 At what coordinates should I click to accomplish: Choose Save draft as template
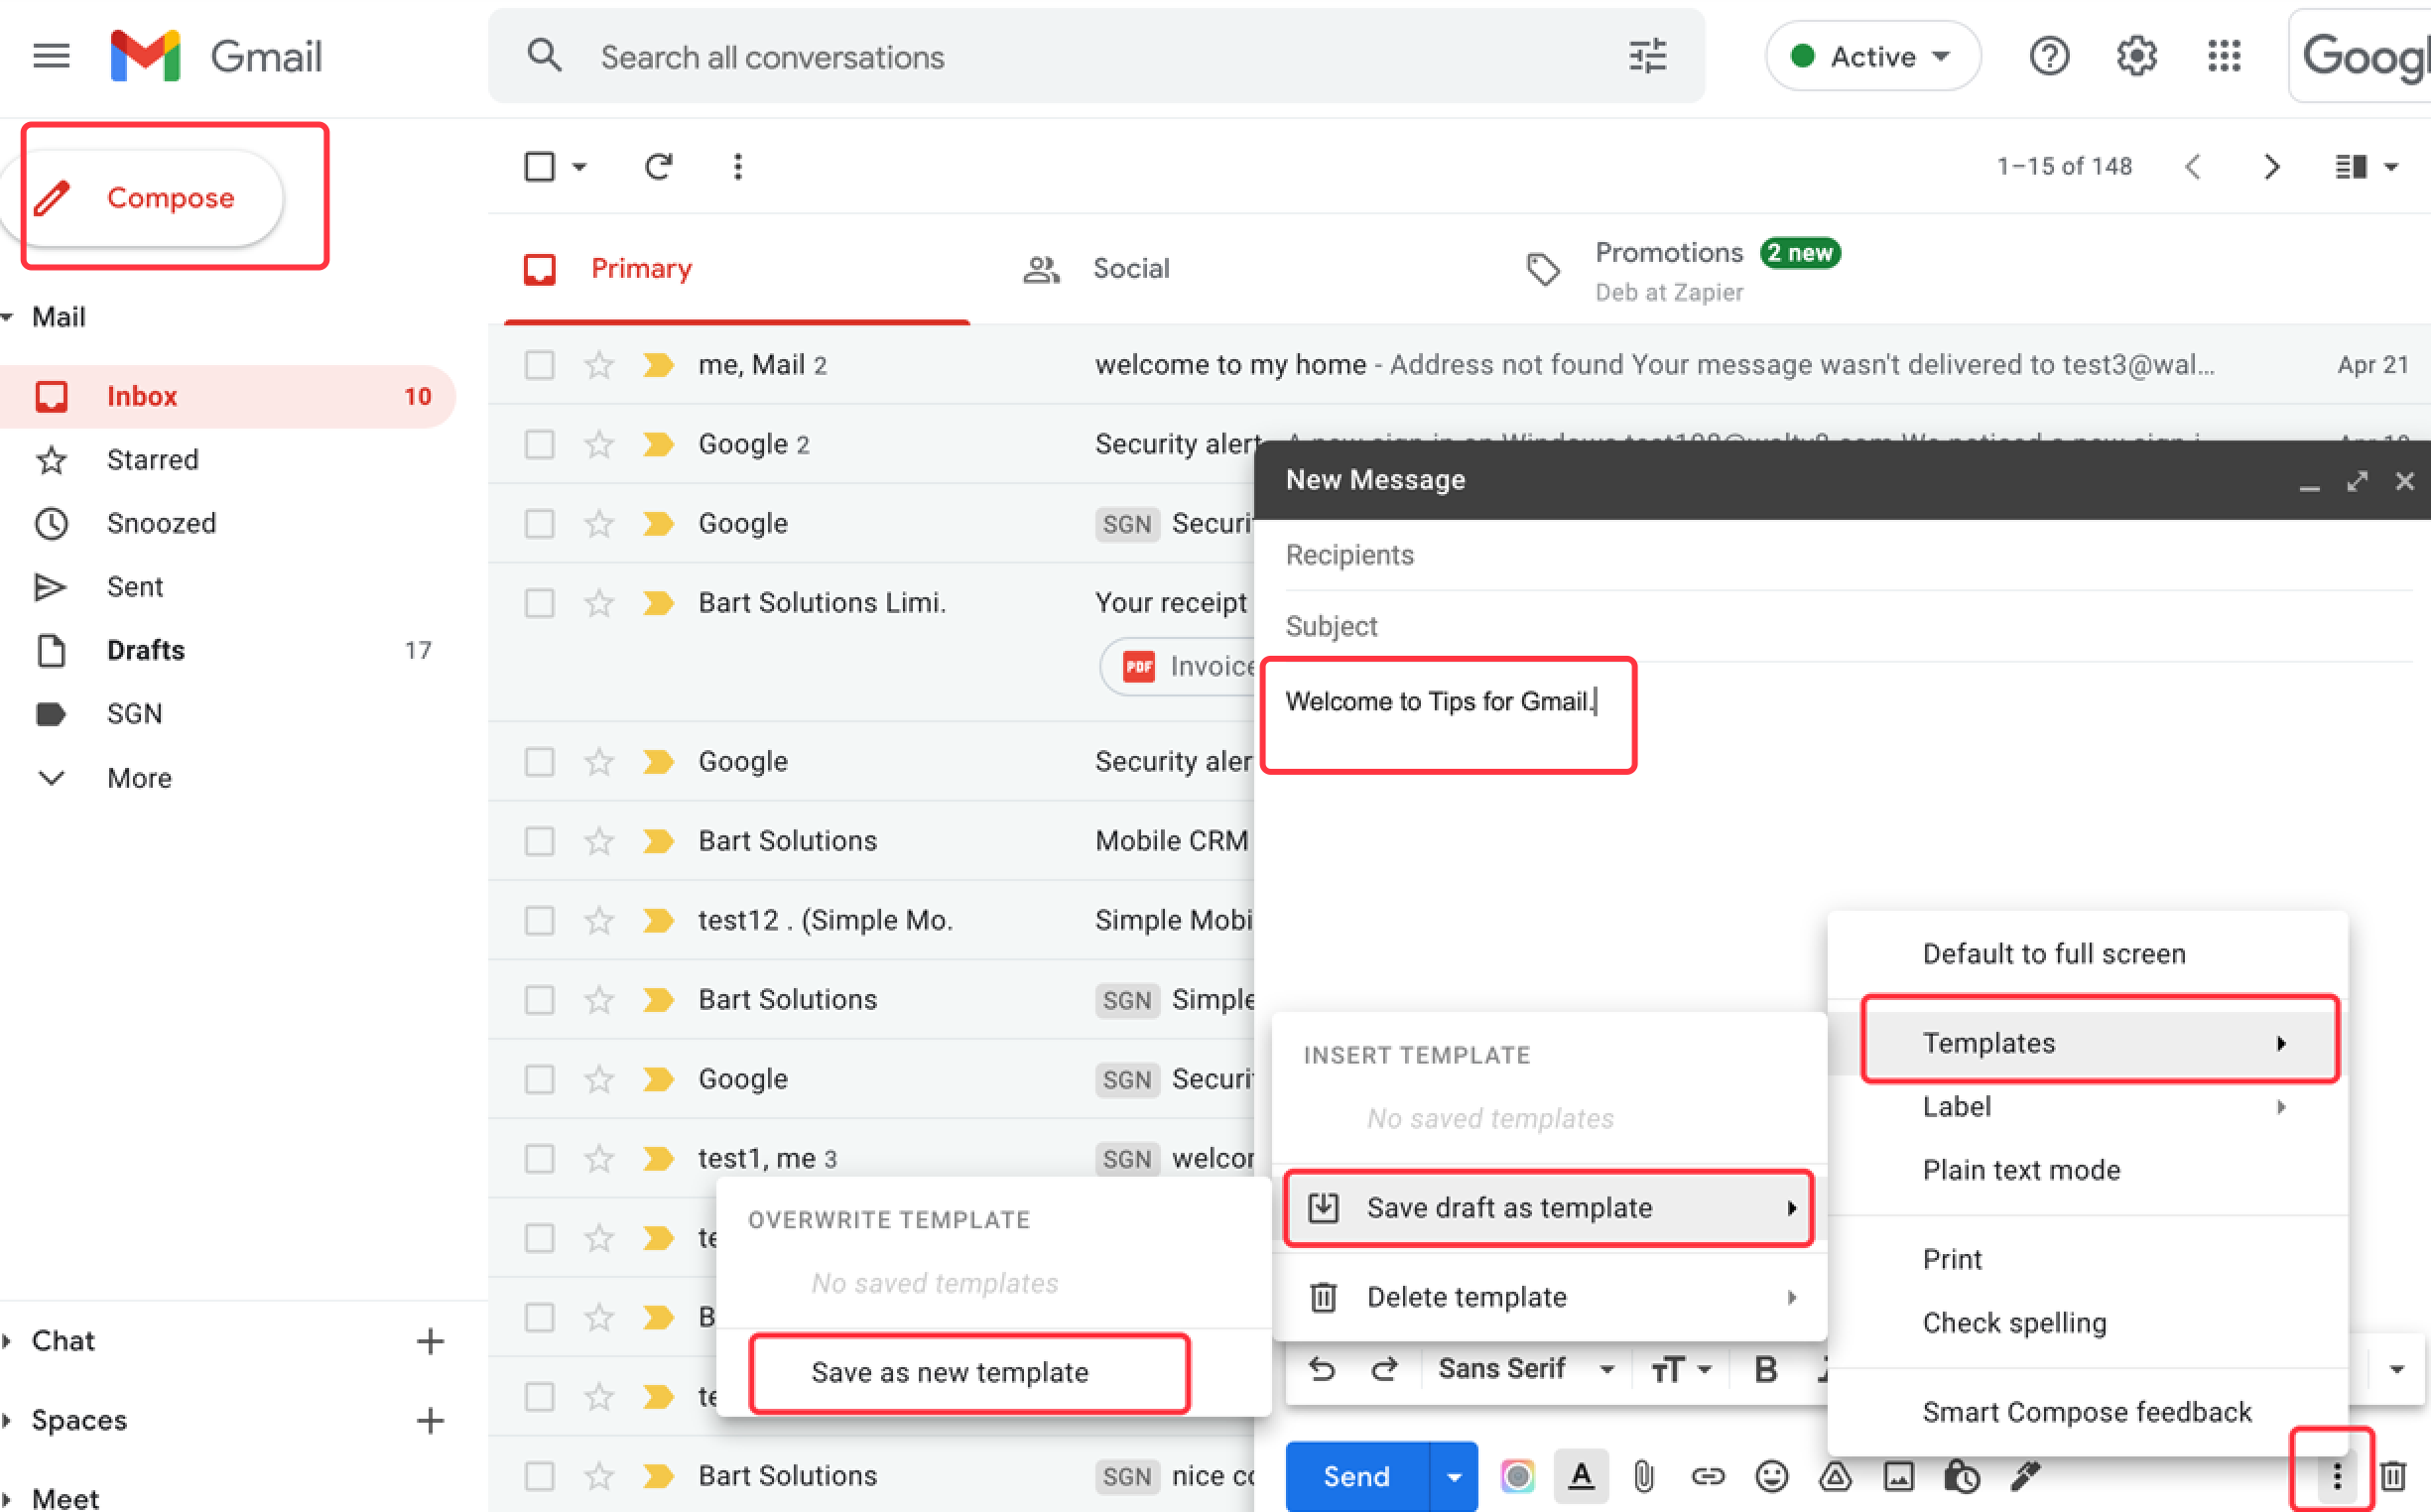[x=1548, y=1207]
